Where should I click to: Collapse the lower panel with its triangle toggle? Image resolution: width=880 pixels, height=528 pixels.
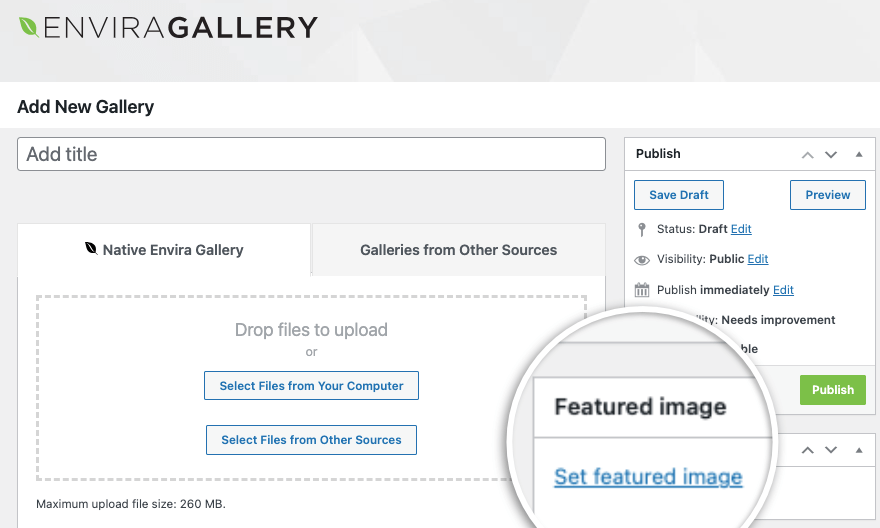(x=859, y=450)
